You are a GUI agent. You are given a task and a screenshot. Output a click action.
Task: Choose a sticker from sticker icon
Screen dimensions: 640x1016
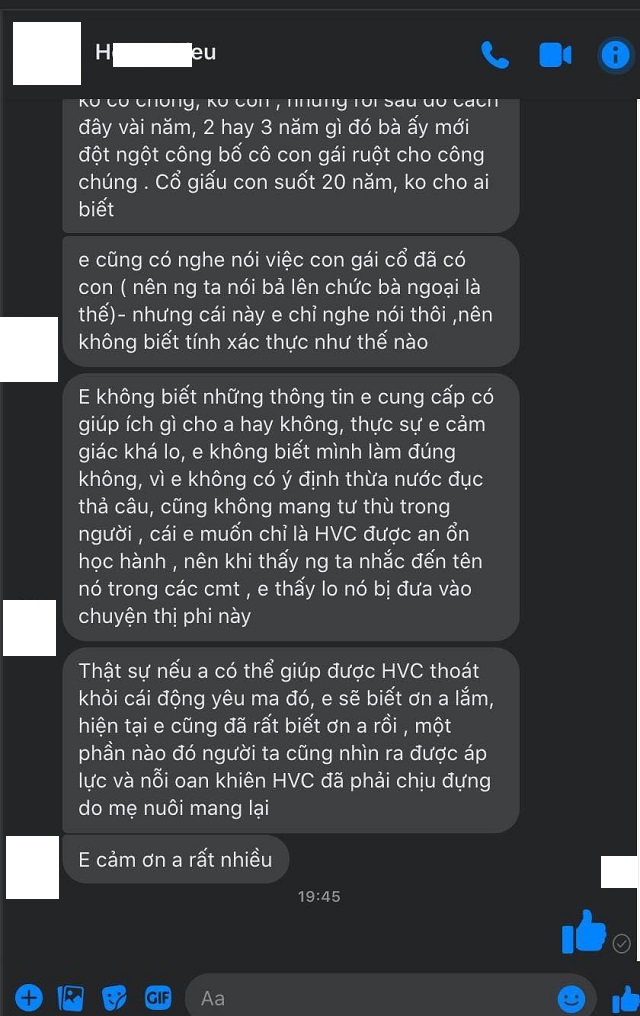[115, 997]
